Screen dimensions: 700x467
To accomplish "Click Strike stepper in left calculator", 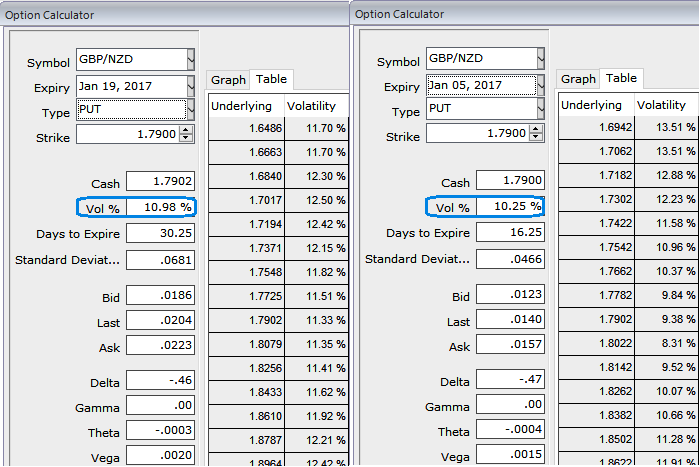I will tap(186, 134).
